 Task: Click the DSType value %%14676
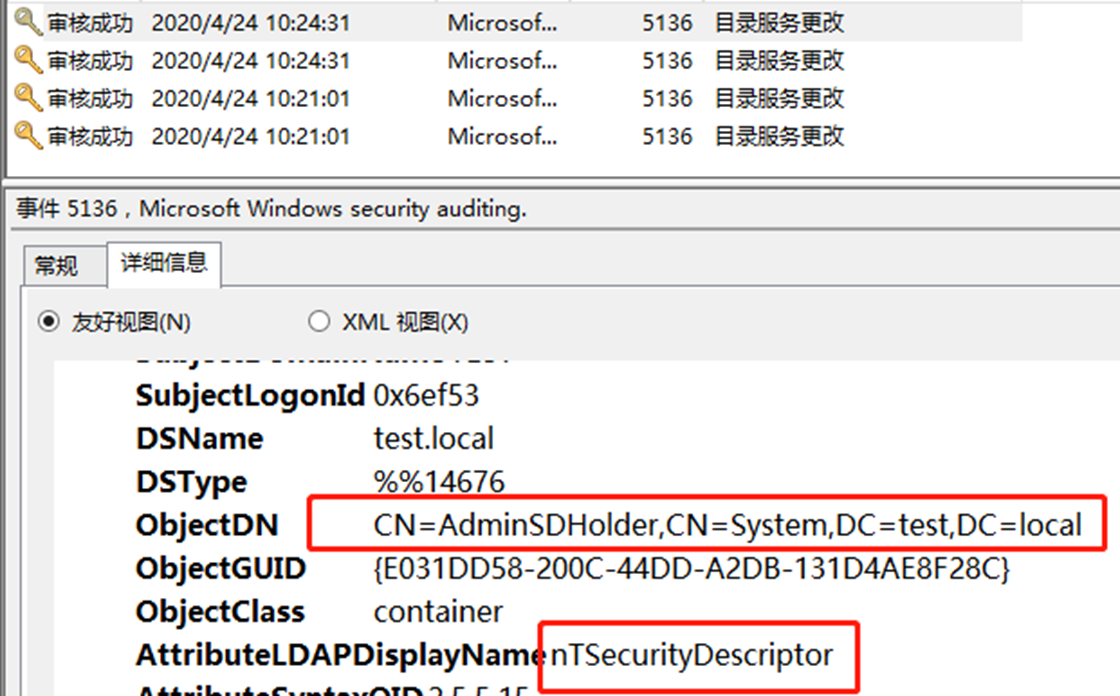click(x=439, y=482)
